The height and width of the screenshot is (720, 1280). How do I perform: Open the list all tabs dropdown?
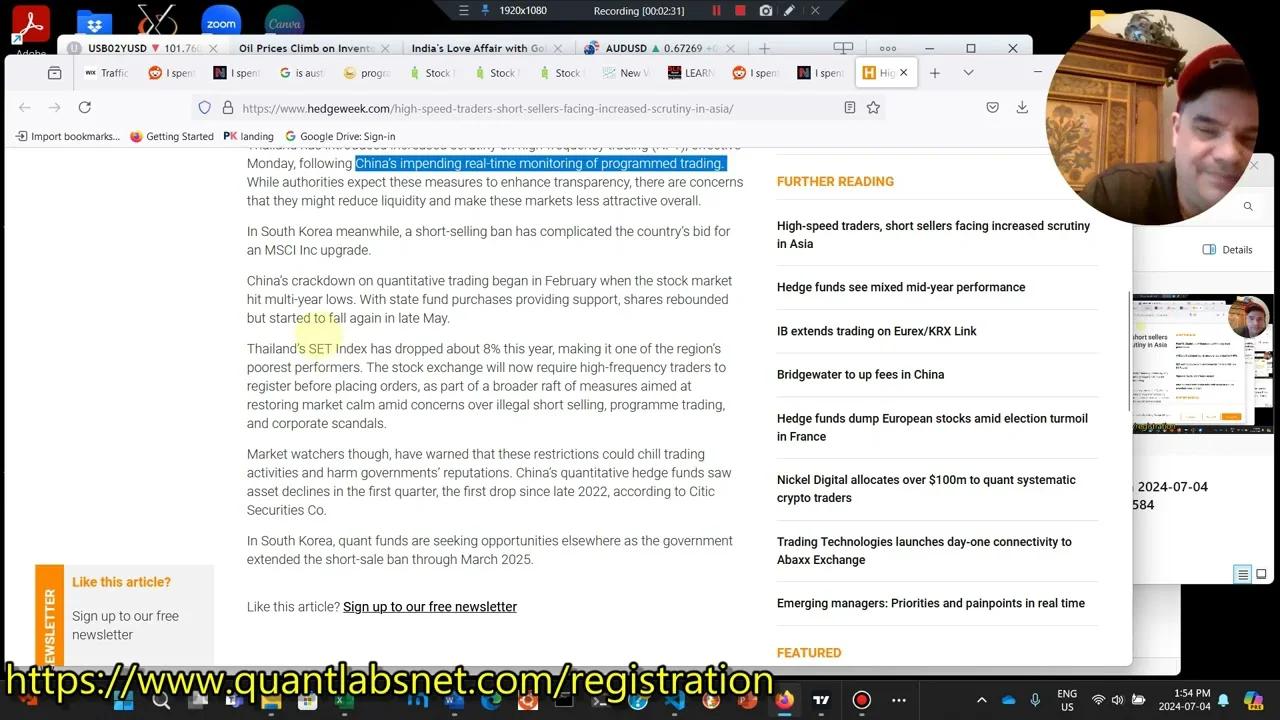click(x=968, y=72)
